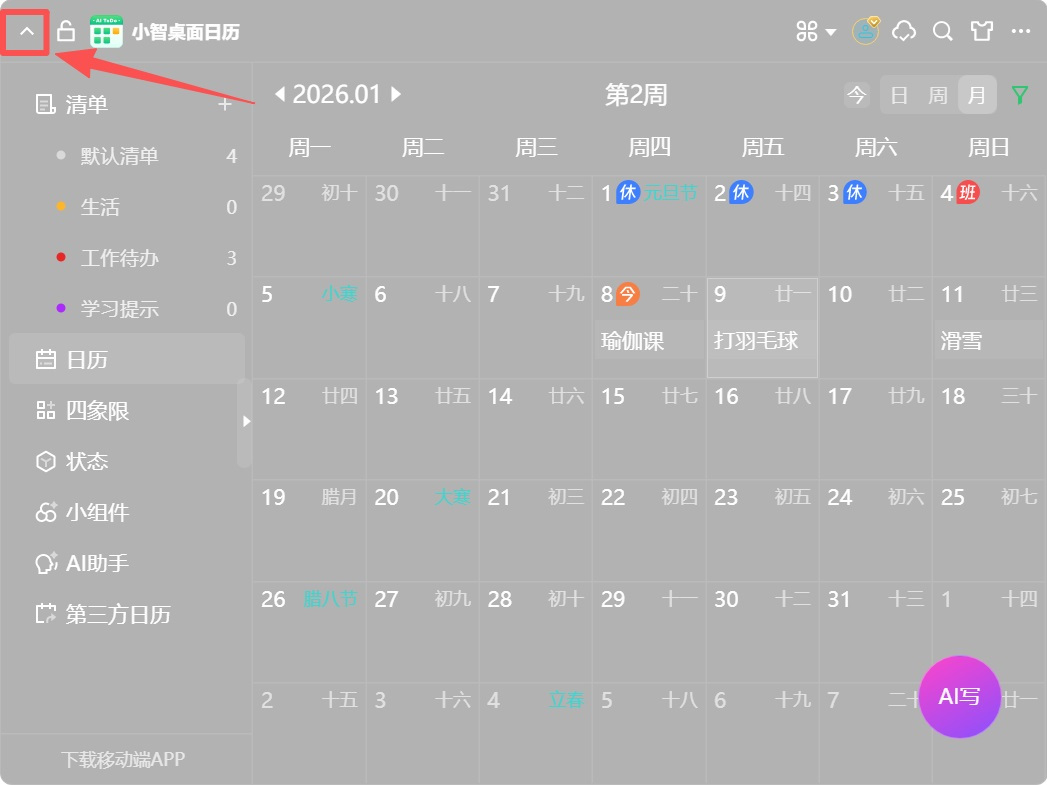Click the purple AI写 button

[x=959, y=697]
